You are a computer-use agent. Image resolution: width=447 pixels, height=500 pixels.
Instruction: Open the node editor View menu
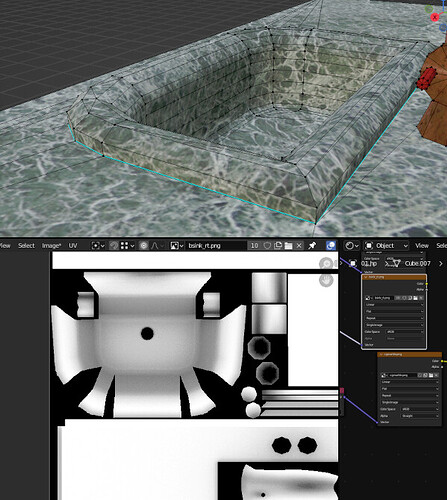tap(422, 246)
